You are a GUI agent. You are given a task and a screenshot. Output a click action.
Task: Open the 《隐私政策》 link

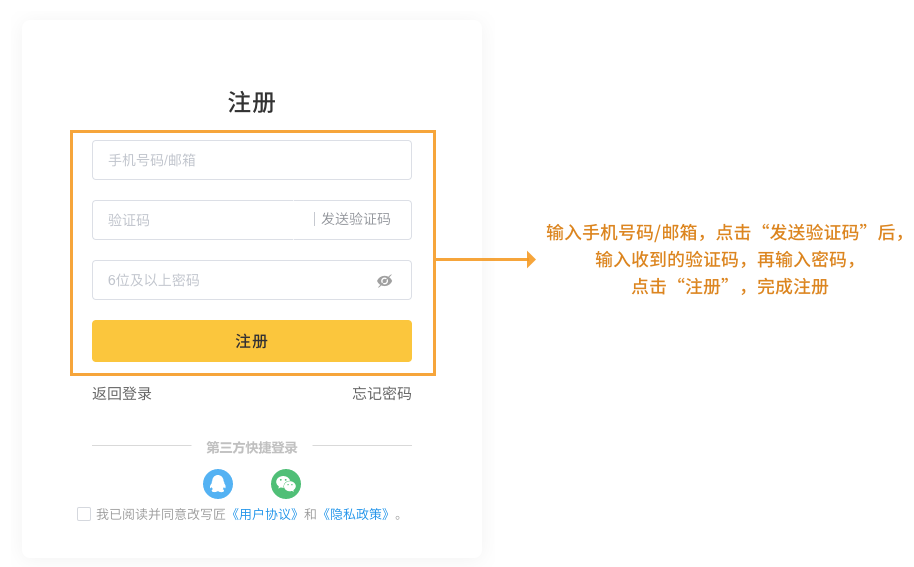356,514
